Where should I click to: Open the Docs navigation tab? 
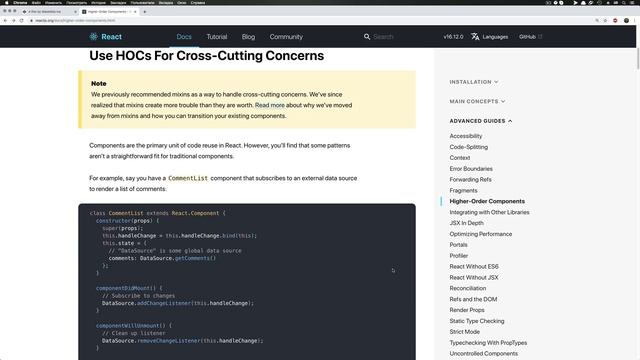(x=184, y=37)
